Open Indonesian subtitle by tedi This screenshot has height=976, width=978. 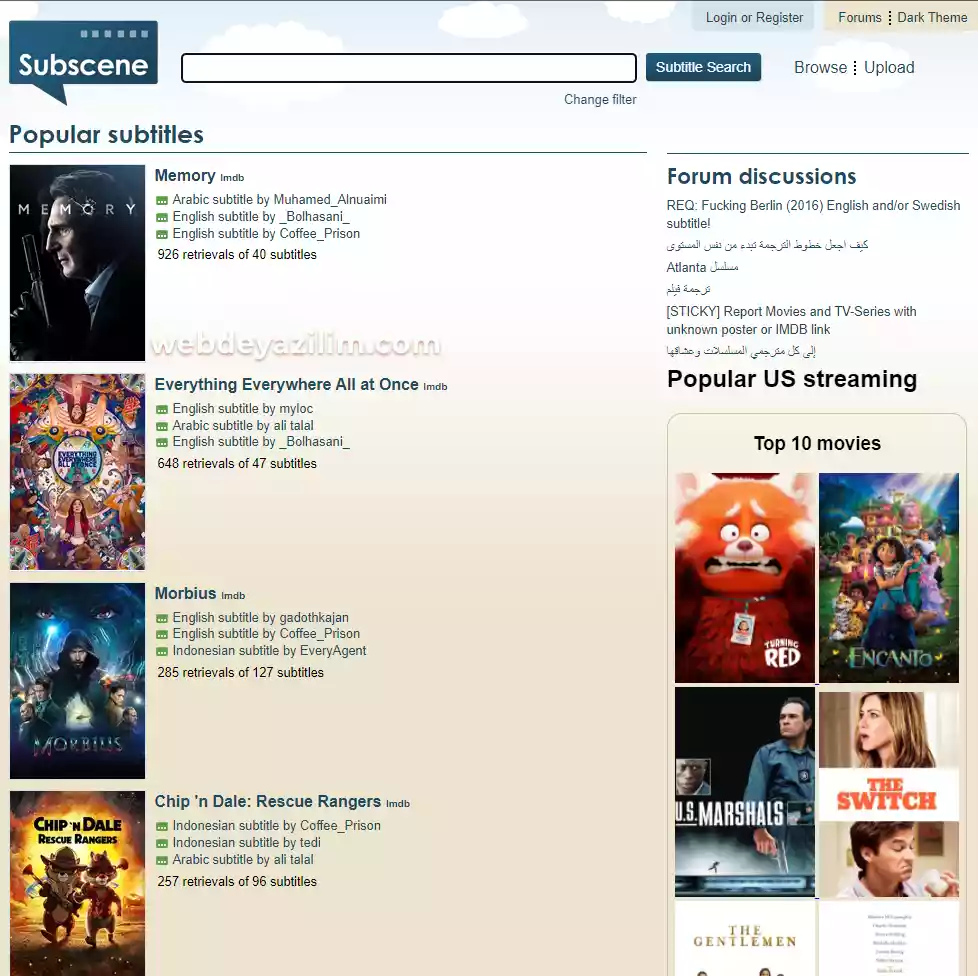246,843
